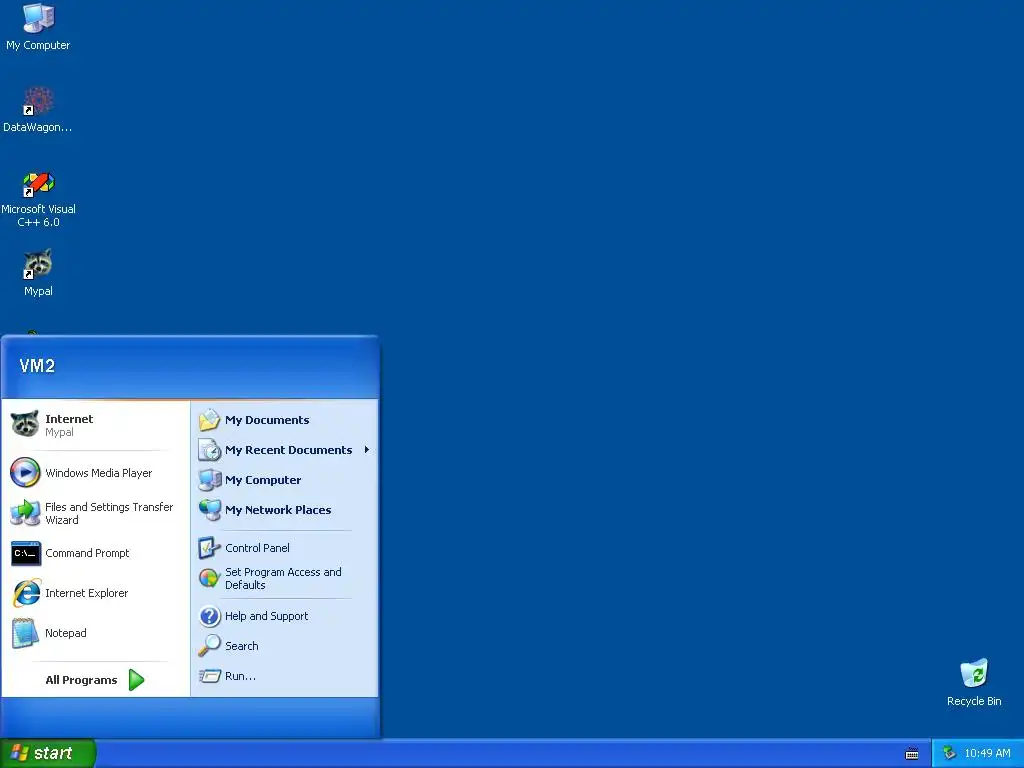Click the Notepad icon in Start menu

(x=25, y=633)
